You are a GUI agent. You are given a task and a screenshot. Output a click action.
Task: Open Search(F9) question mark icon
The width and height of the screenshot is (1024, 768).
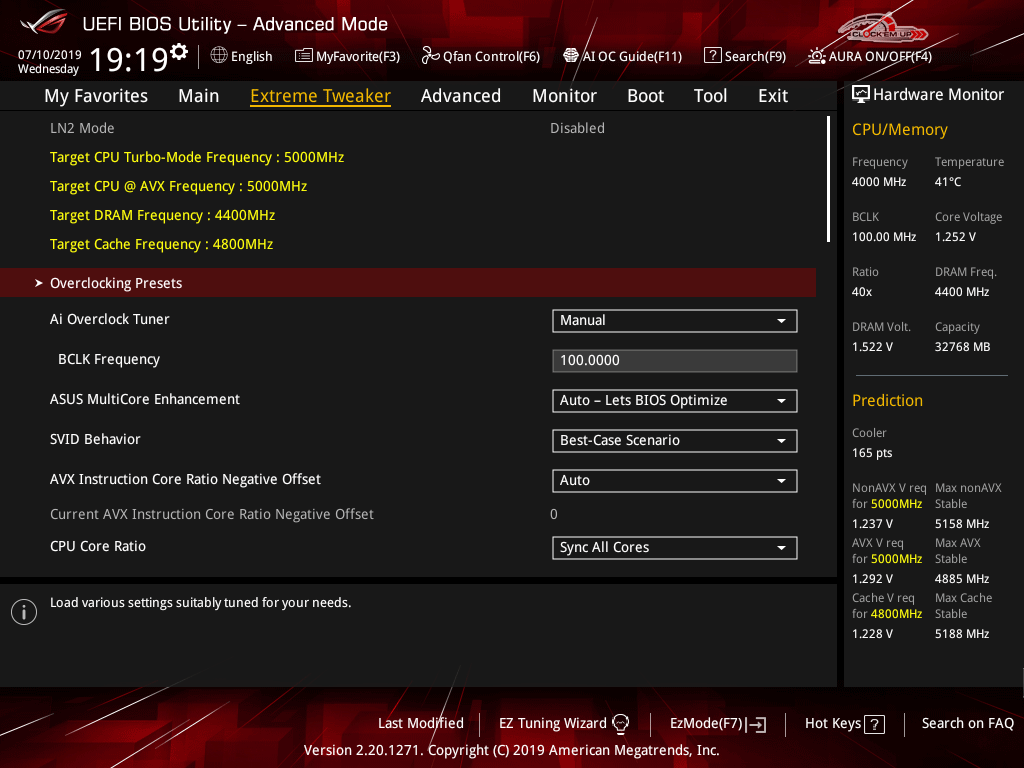point(712,56)
